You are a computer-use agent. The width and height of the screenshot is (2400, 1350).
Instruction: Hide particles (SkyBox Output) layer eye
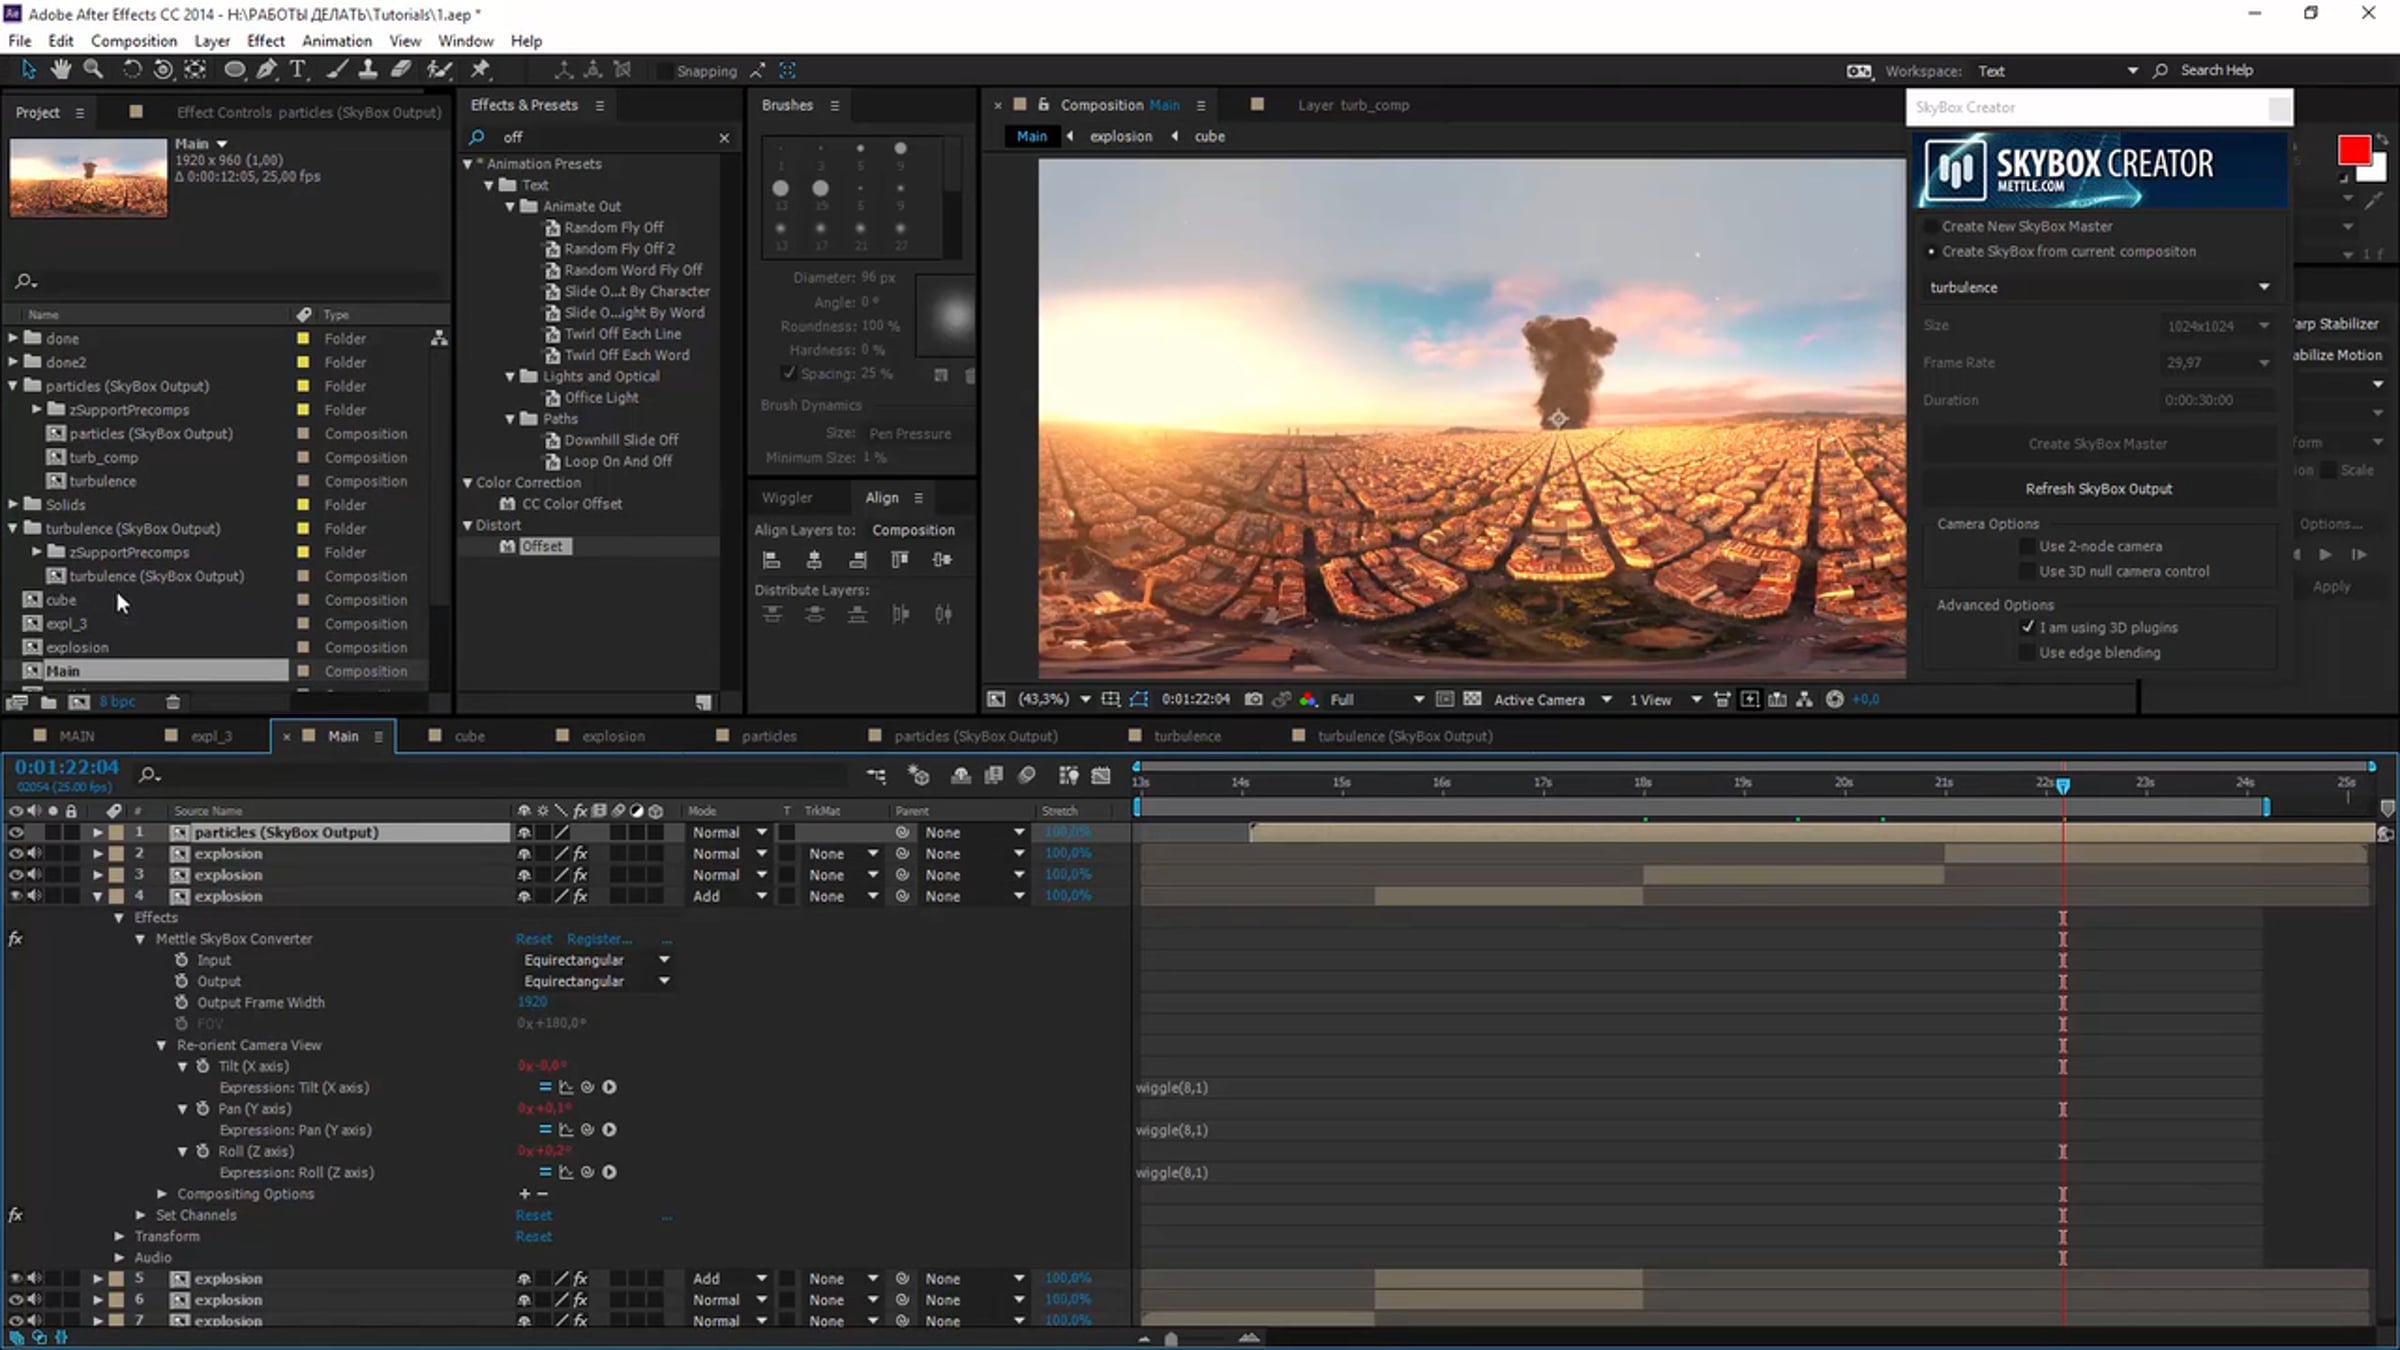[x=15, y=832]
